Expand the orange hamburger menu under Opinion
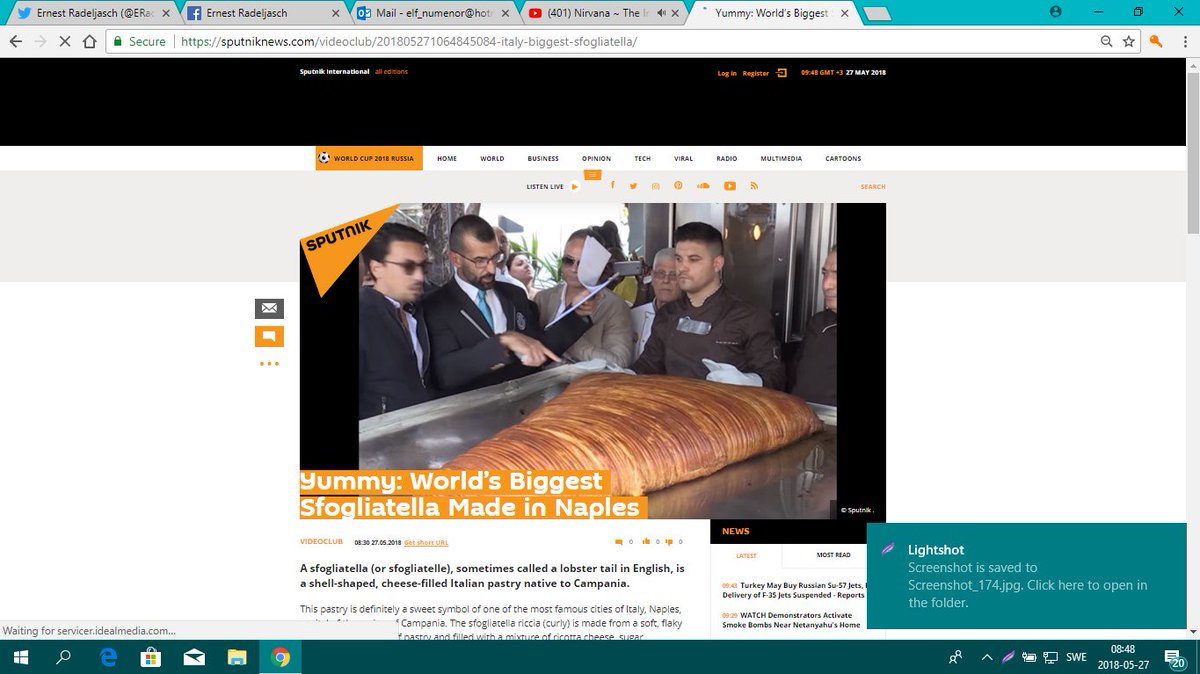 [x=593, y=175]
